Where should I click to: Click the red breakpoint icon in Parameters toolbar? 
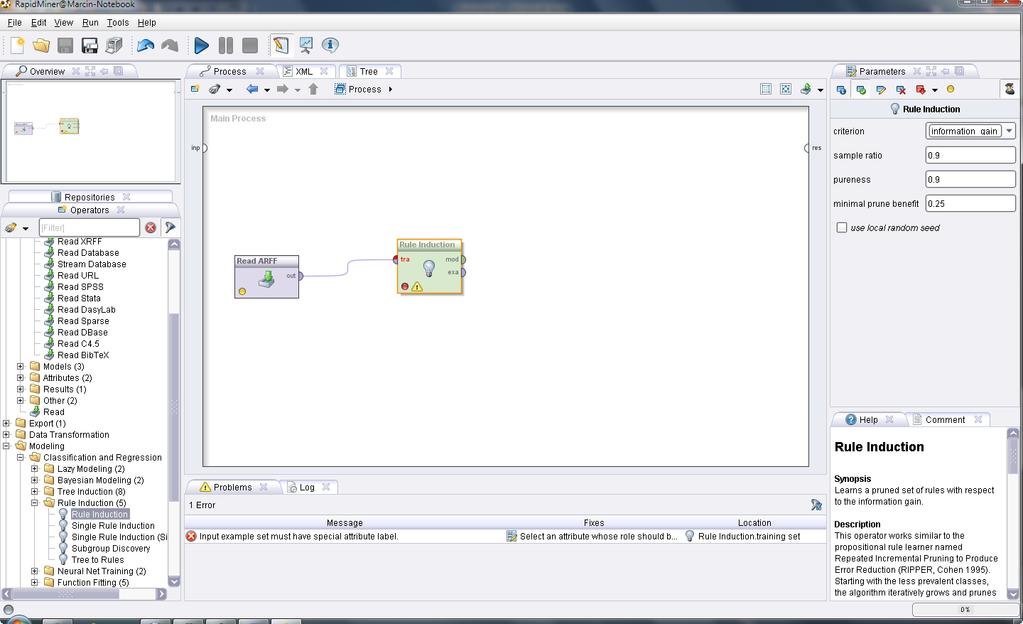(921, 90)
